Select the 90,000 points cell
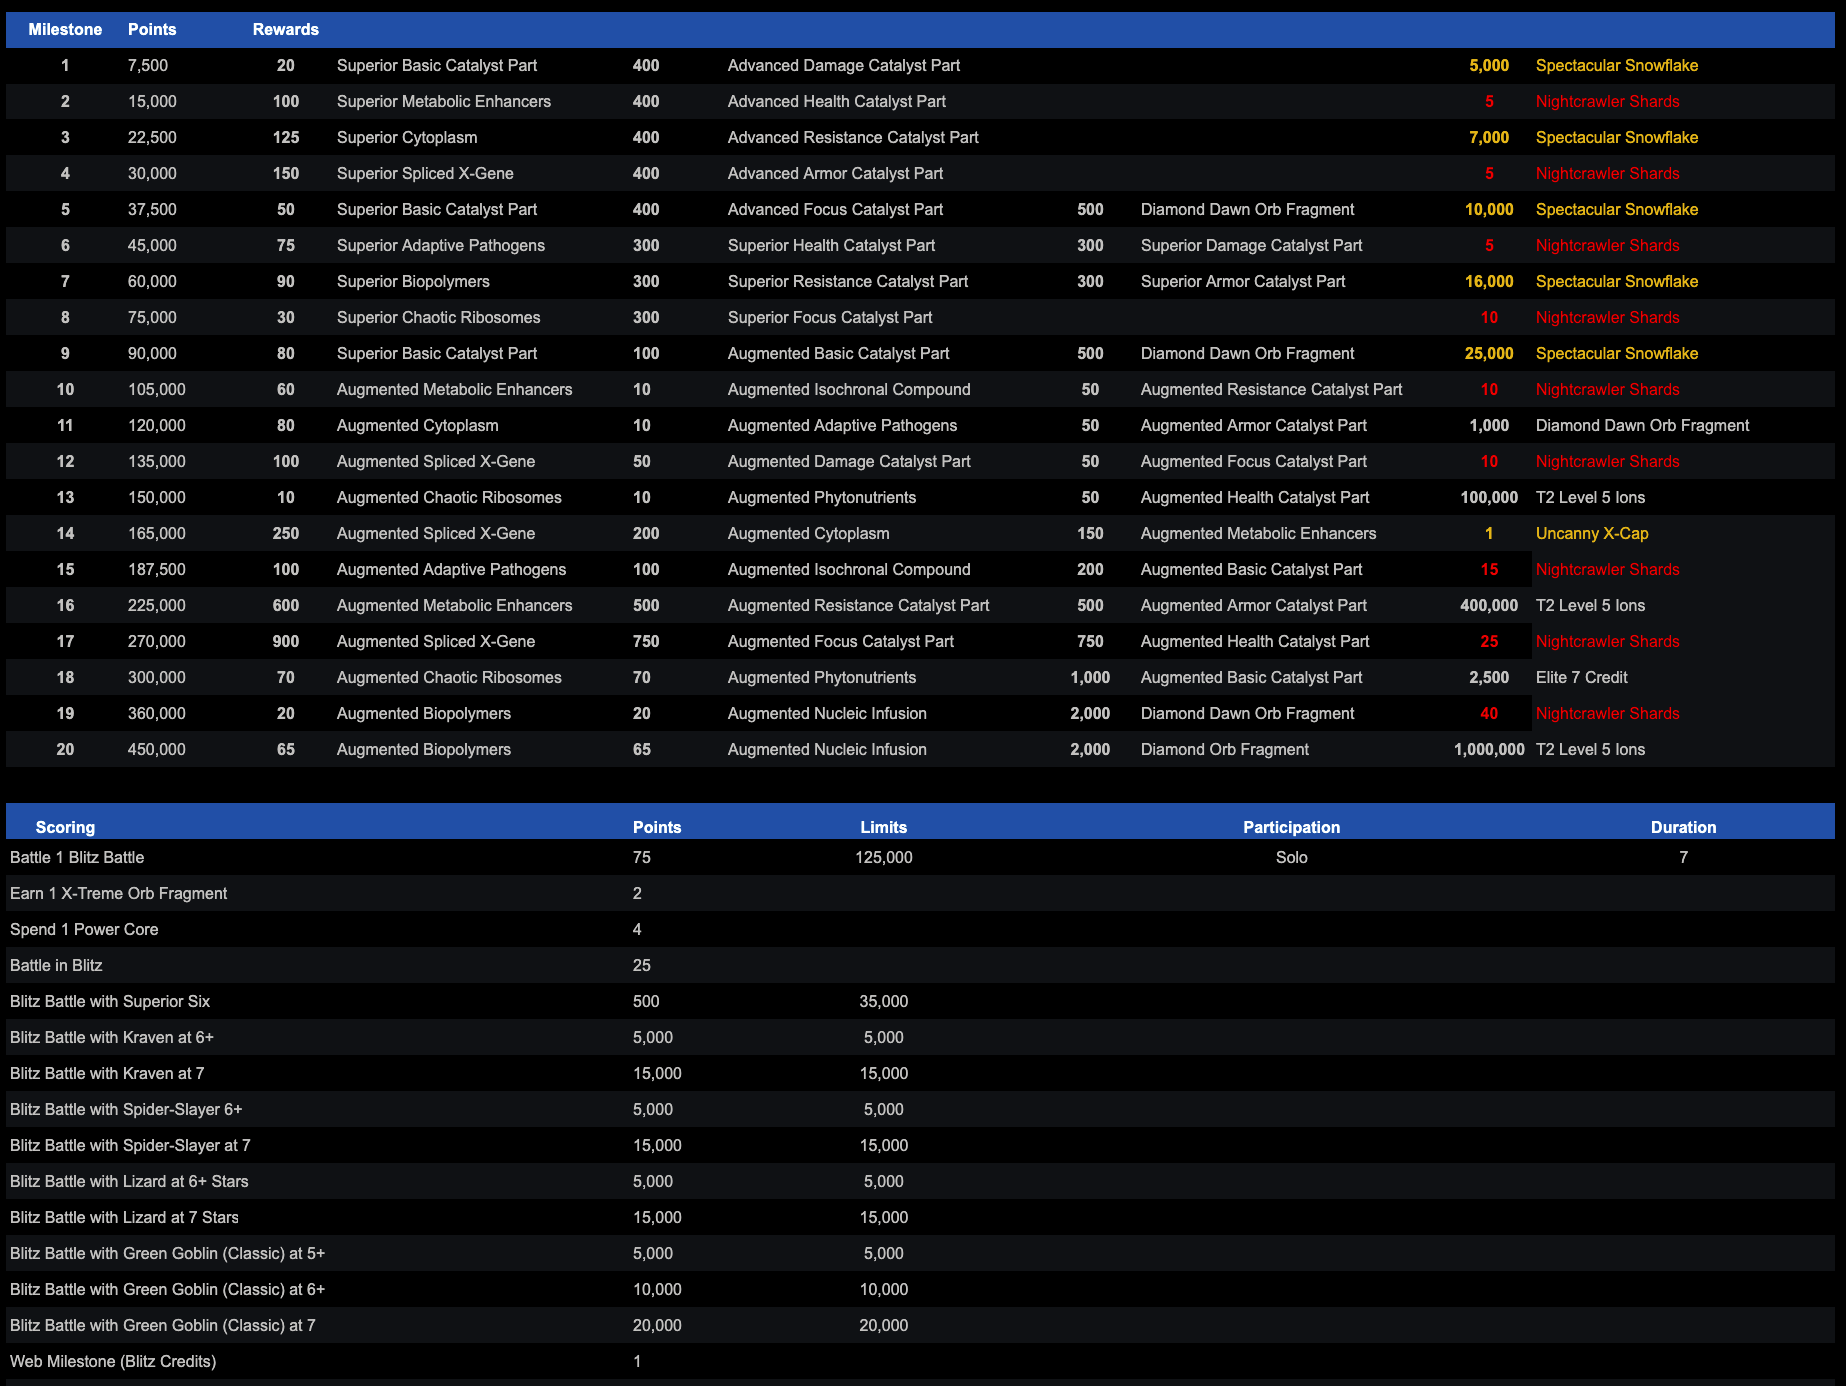This screenshot has width=1846, height=1386. [152, 353]
